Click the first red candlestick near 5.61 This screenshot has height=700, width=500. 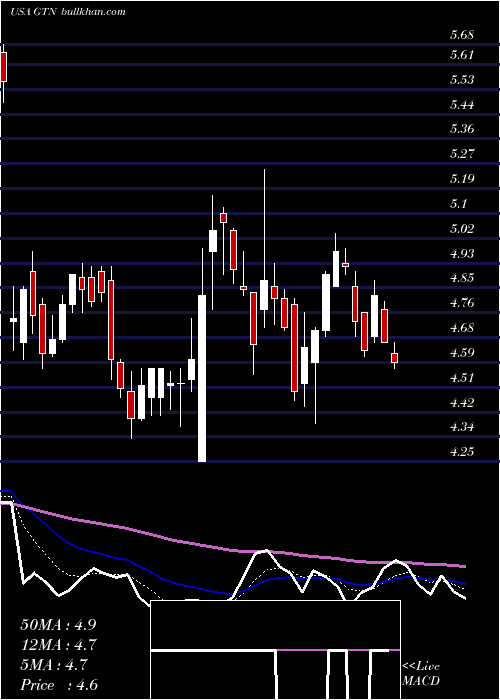4,67
